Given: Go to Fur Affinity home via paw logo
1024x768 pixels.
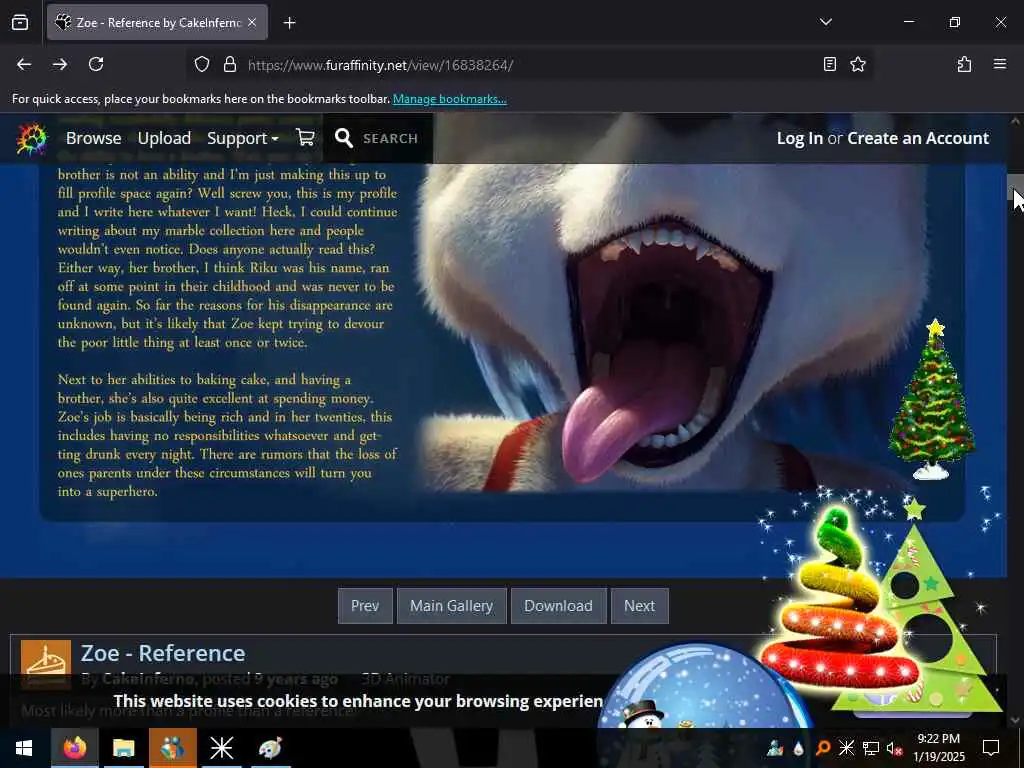Looking at the screenshot, I should [x=32, y=138].
